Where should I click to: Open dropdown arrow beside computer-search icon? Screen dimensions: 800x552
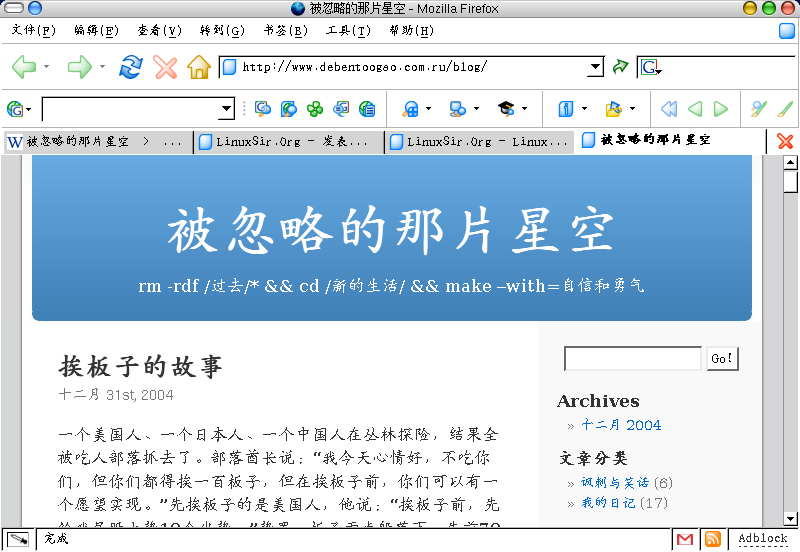click(x=476, y=109)
